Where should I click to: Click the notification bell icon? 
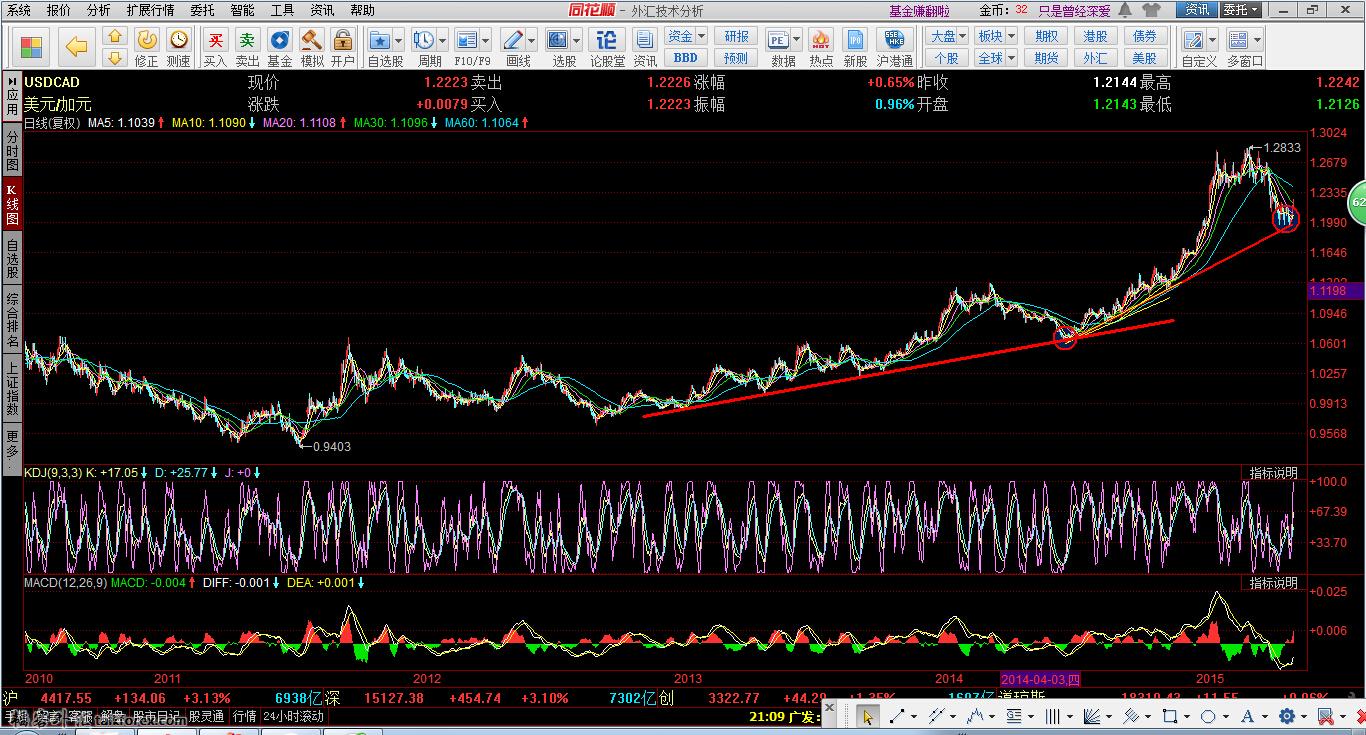1125,10
